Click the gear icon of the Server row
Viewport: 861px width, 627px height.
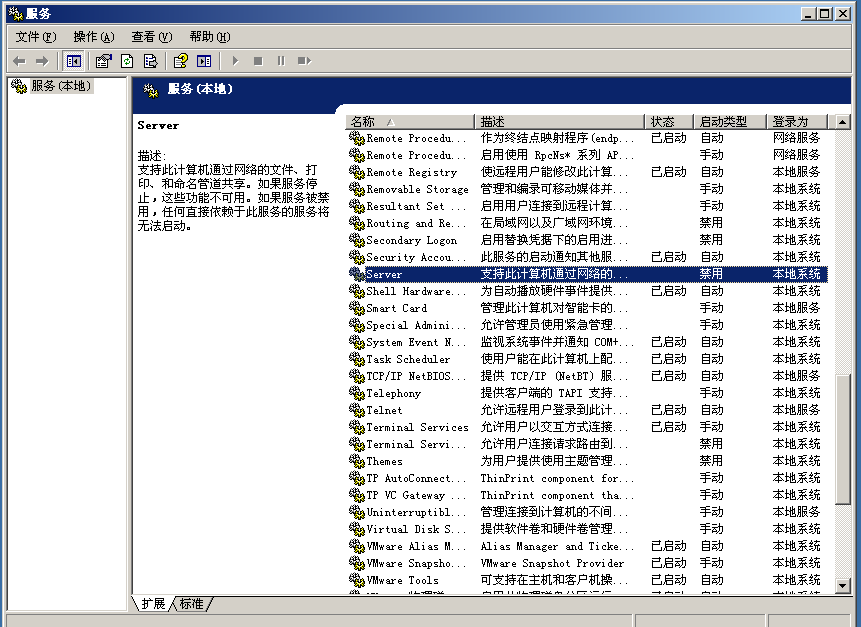(x=356, y=274)
